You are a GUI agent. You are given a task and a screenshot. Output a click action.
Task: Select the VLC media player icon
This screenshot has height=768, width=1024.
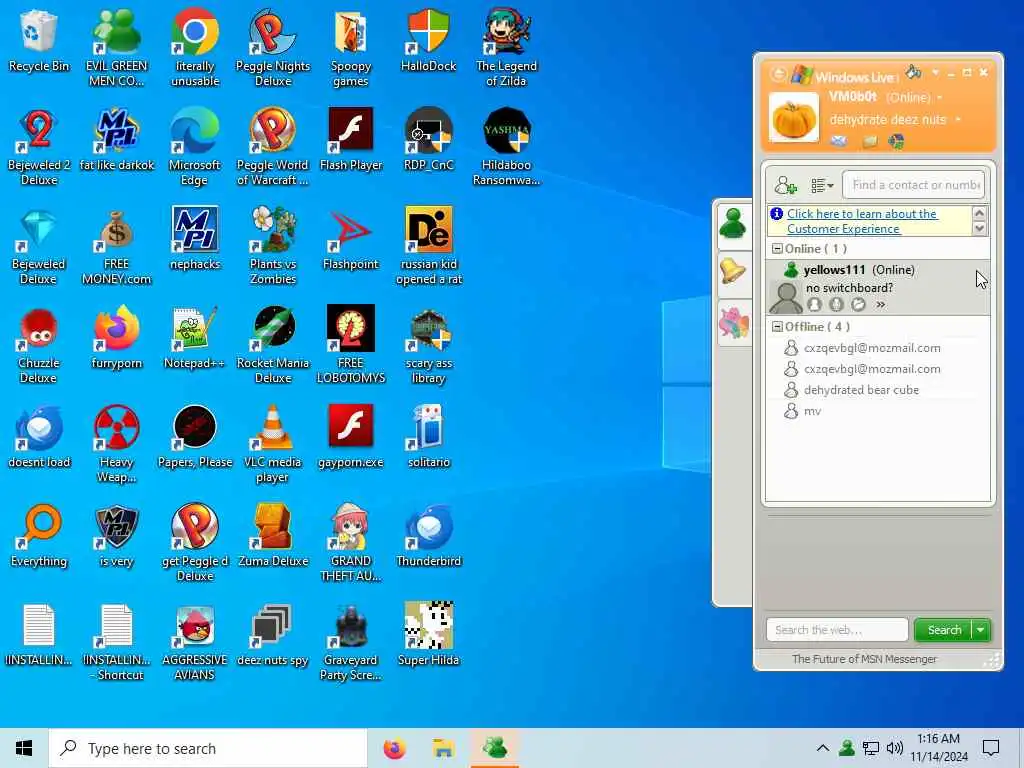tap(273, 444)
